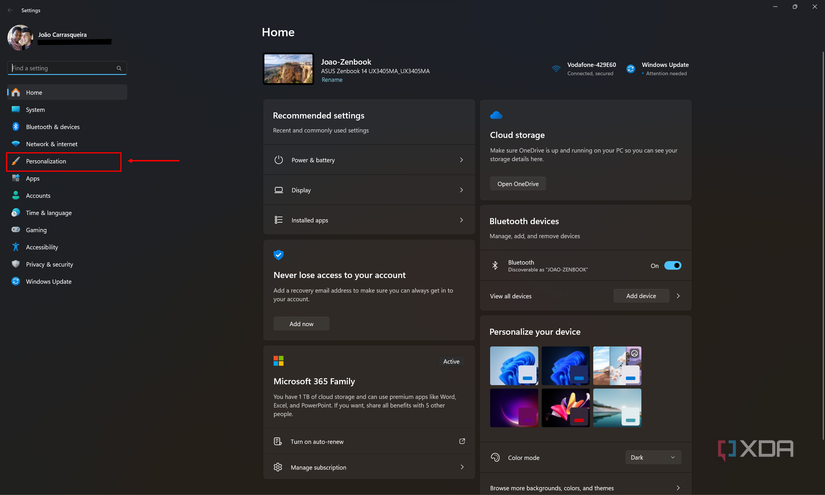This screenshot has width=825, height=495.
Task: Click the Find a setting search field
Action: (x=67, y=68)
